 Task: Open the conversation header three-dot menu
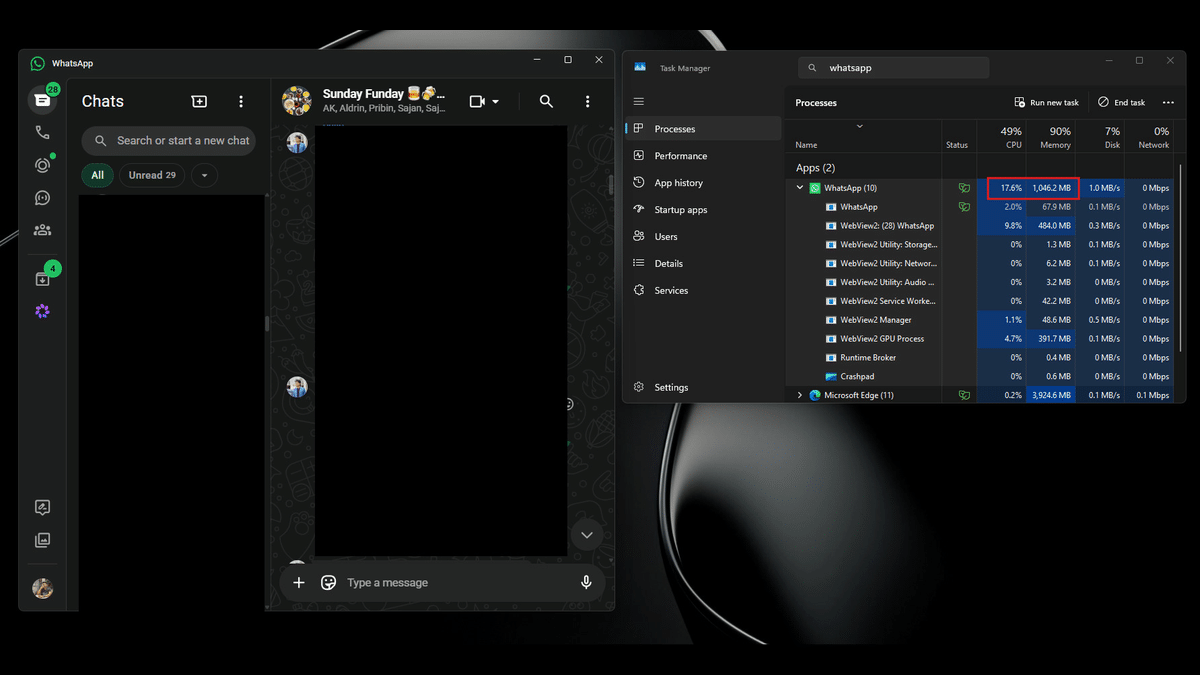click(x=587, y=101)
